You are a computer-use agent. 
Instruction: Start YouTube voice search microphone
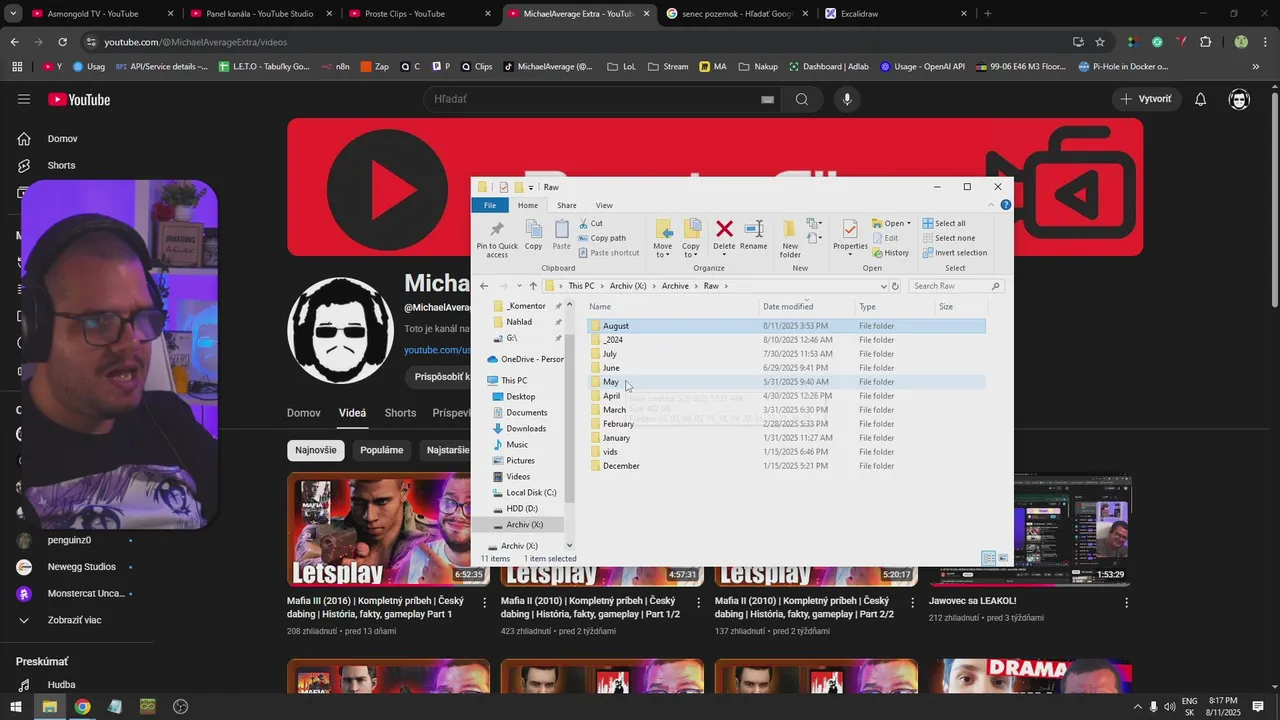pyautogui.click(x=847, y=99)
